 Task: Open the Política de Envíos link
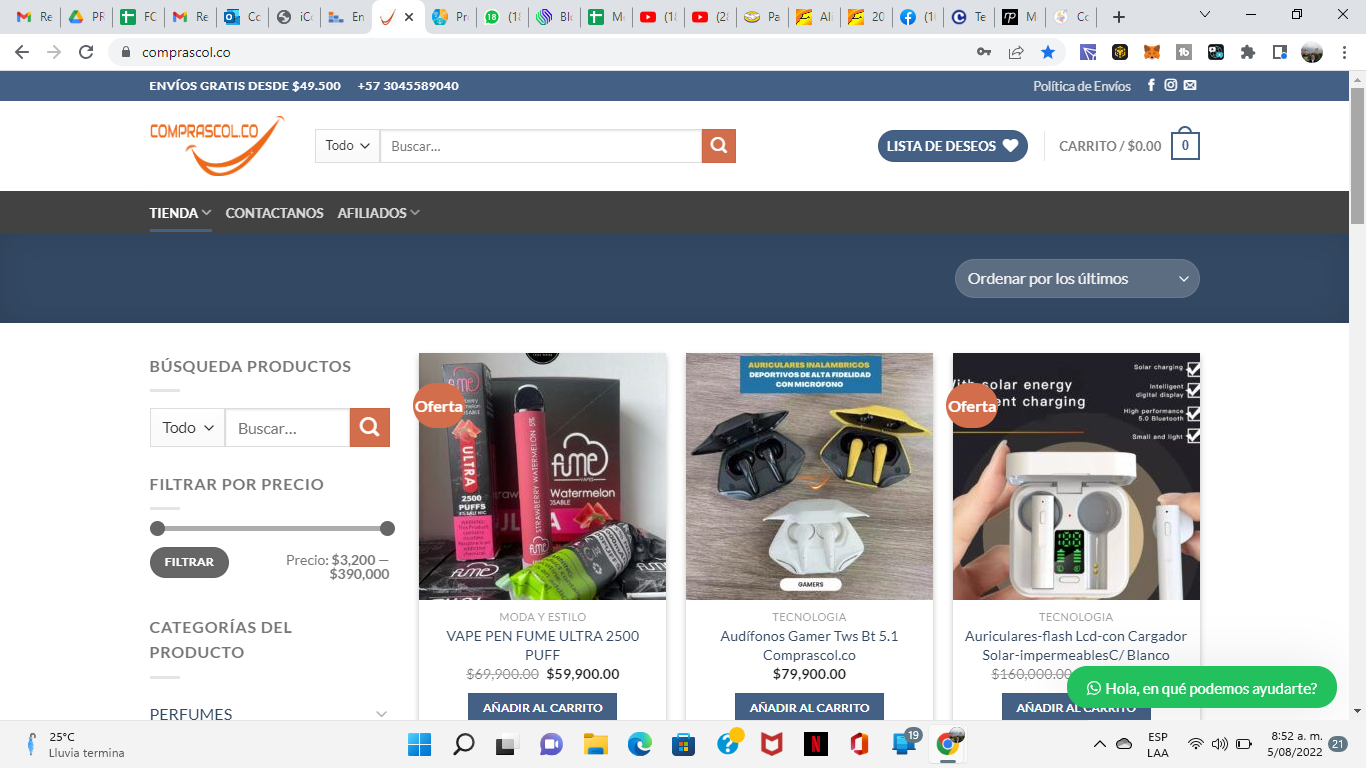pos(1082,86)
